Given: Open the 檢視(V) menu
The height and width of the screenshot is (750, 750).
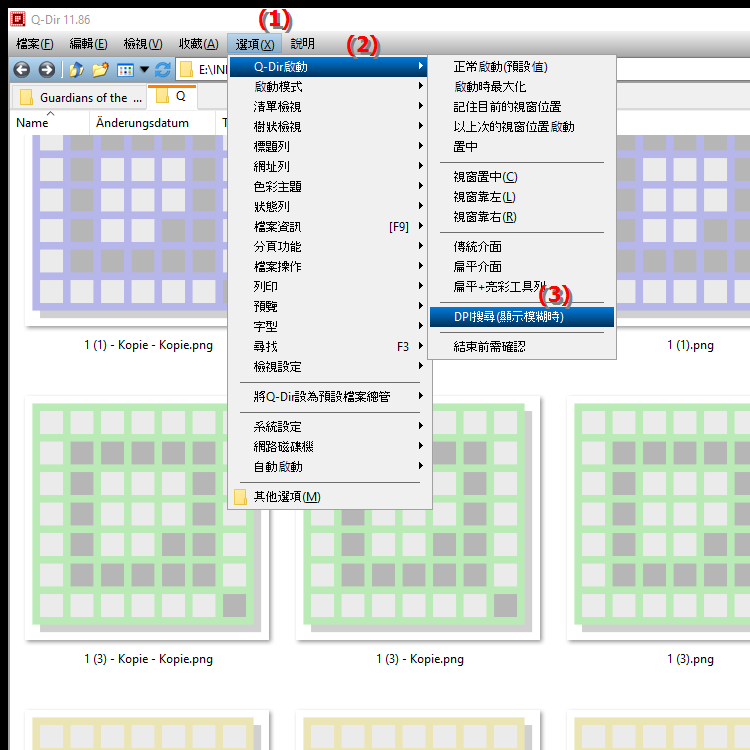Looking at the screenshot, I should (x=143, y=44).
